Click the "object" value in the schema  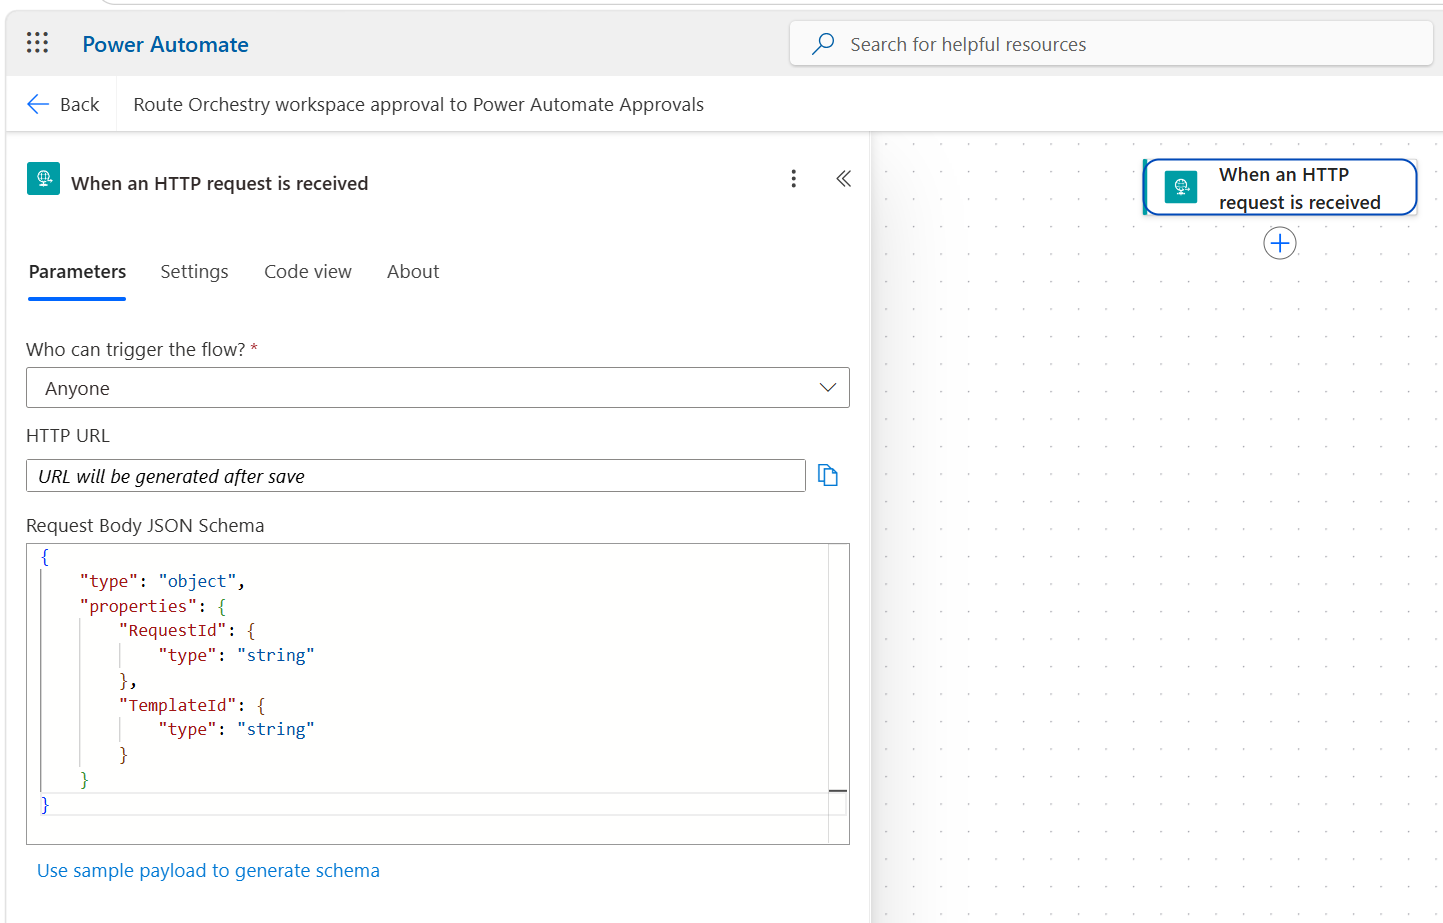[197, 582]
